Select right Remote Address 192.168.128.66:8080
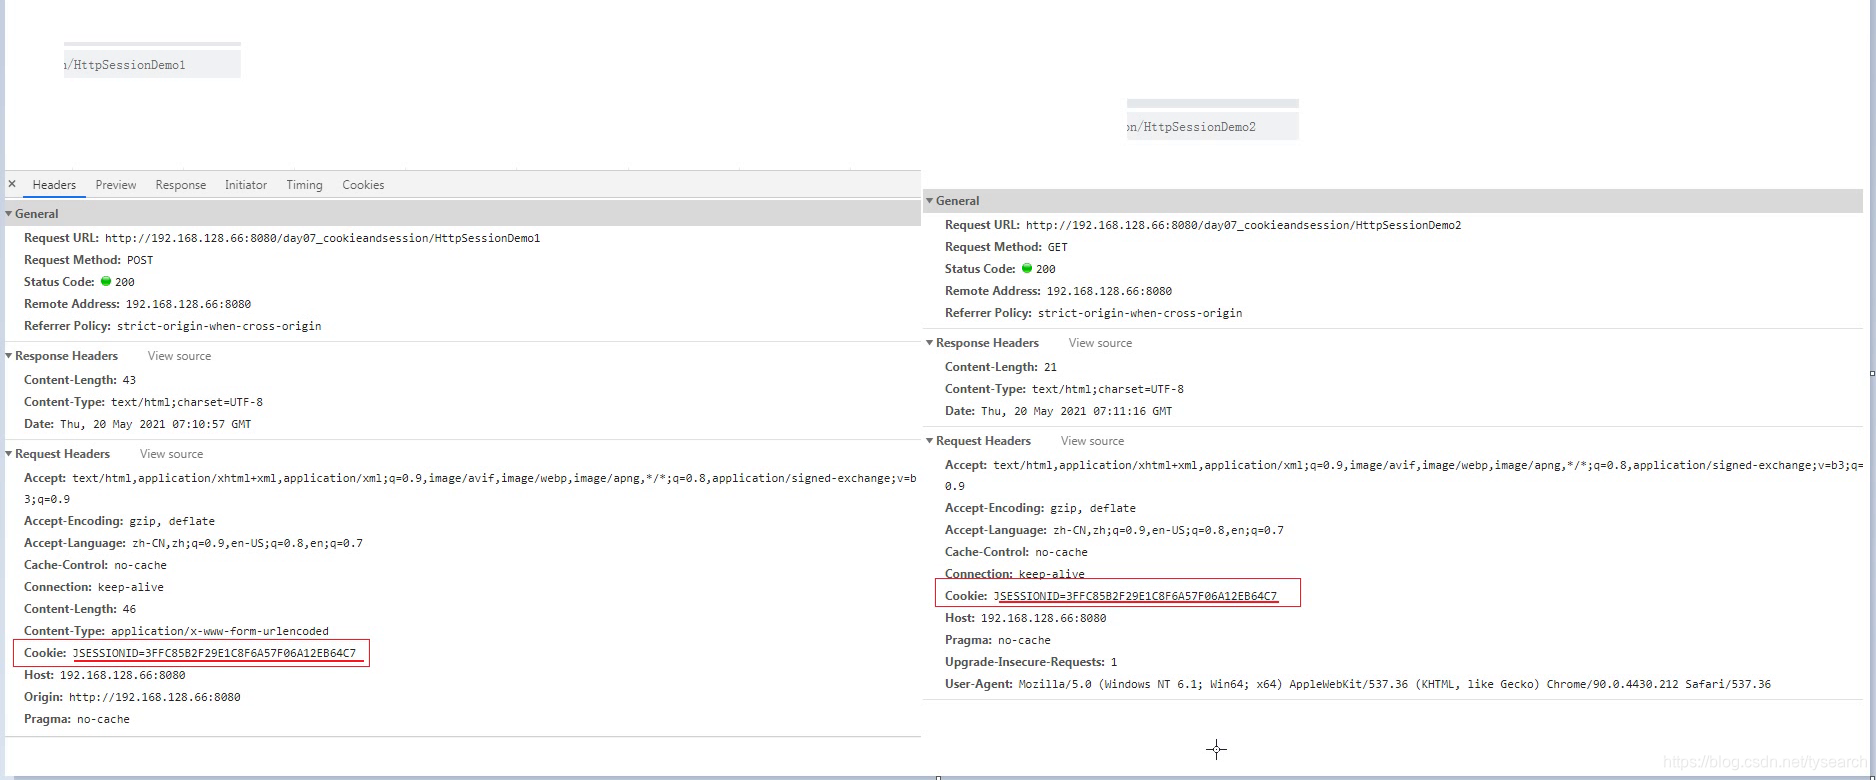The image size is (1876, 780). (1109, 291)
